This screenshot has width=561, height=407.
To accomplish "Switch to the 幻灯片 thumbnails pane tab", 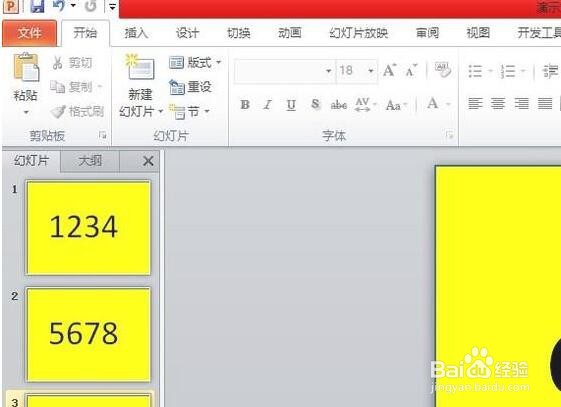I will [31, 161].
